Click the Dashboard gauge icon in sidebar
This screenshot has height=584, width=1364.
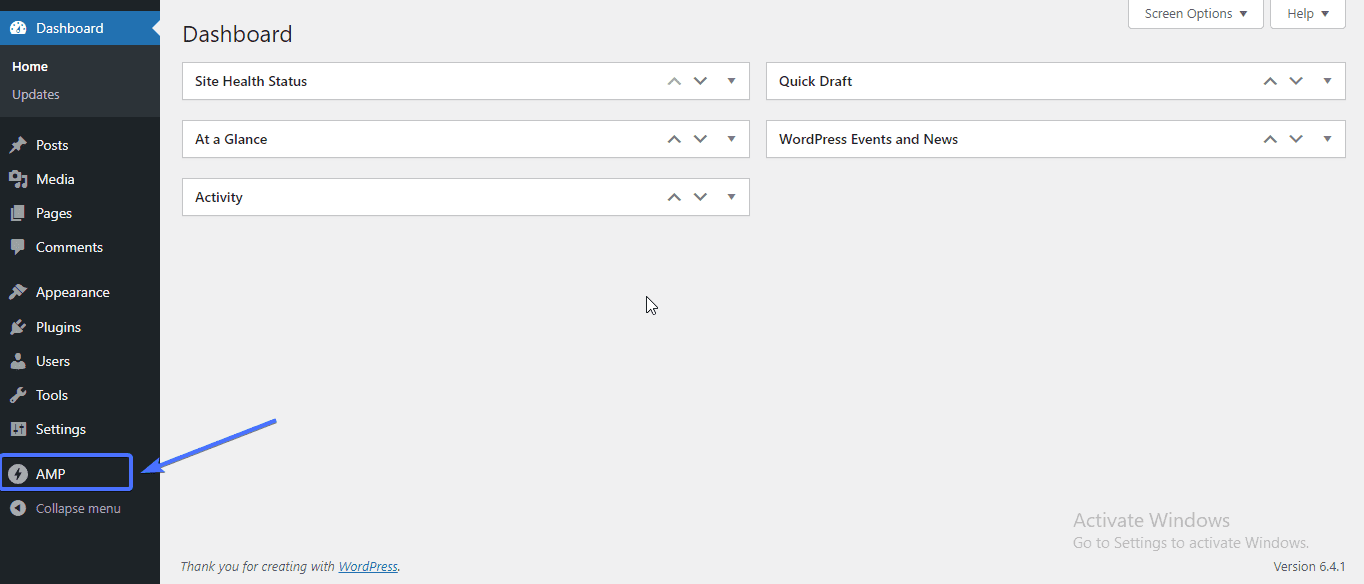tap(18, 28)
